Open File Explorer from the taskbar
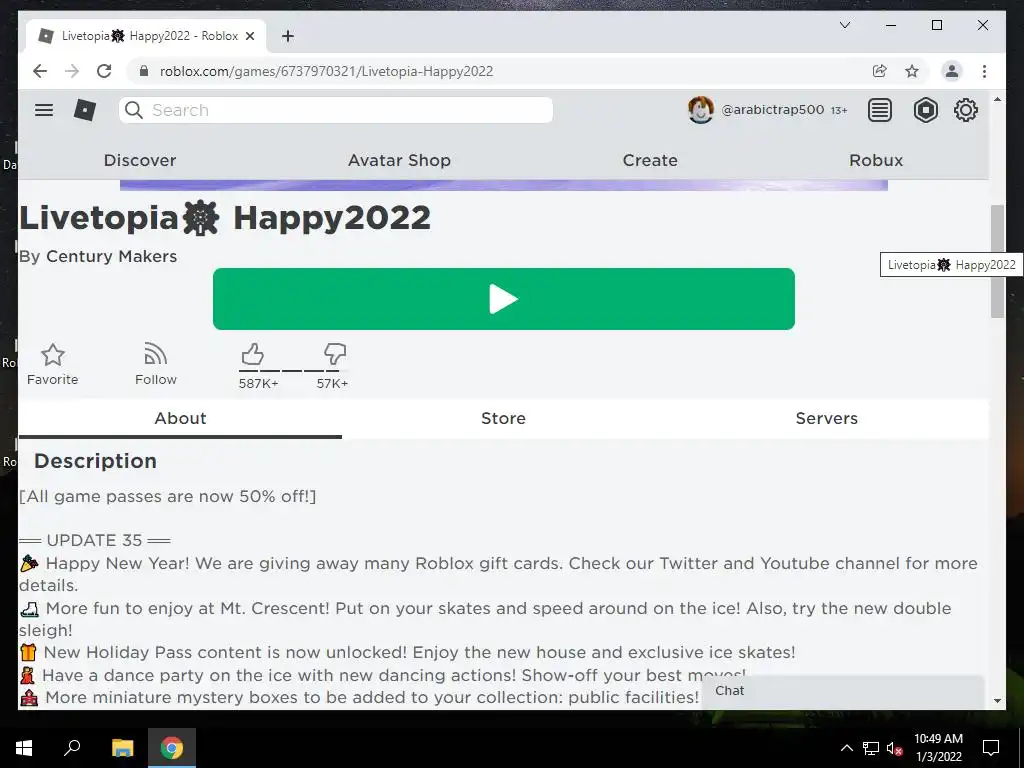The image size is (1024, 768). coord(122,748)
